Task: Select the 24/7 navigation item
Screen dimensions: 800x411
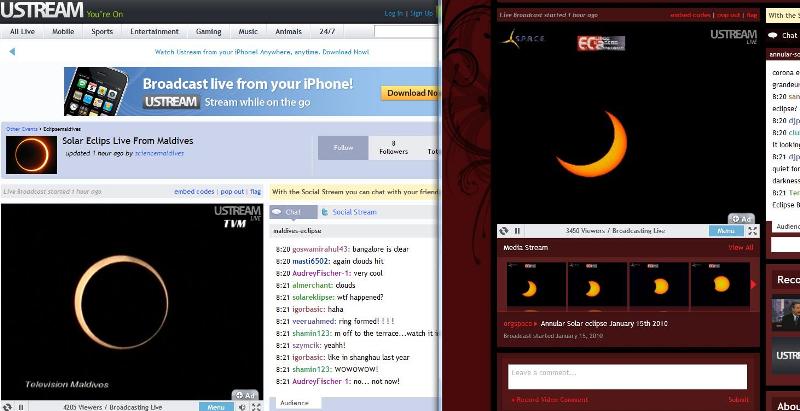Action: [327, 32]
